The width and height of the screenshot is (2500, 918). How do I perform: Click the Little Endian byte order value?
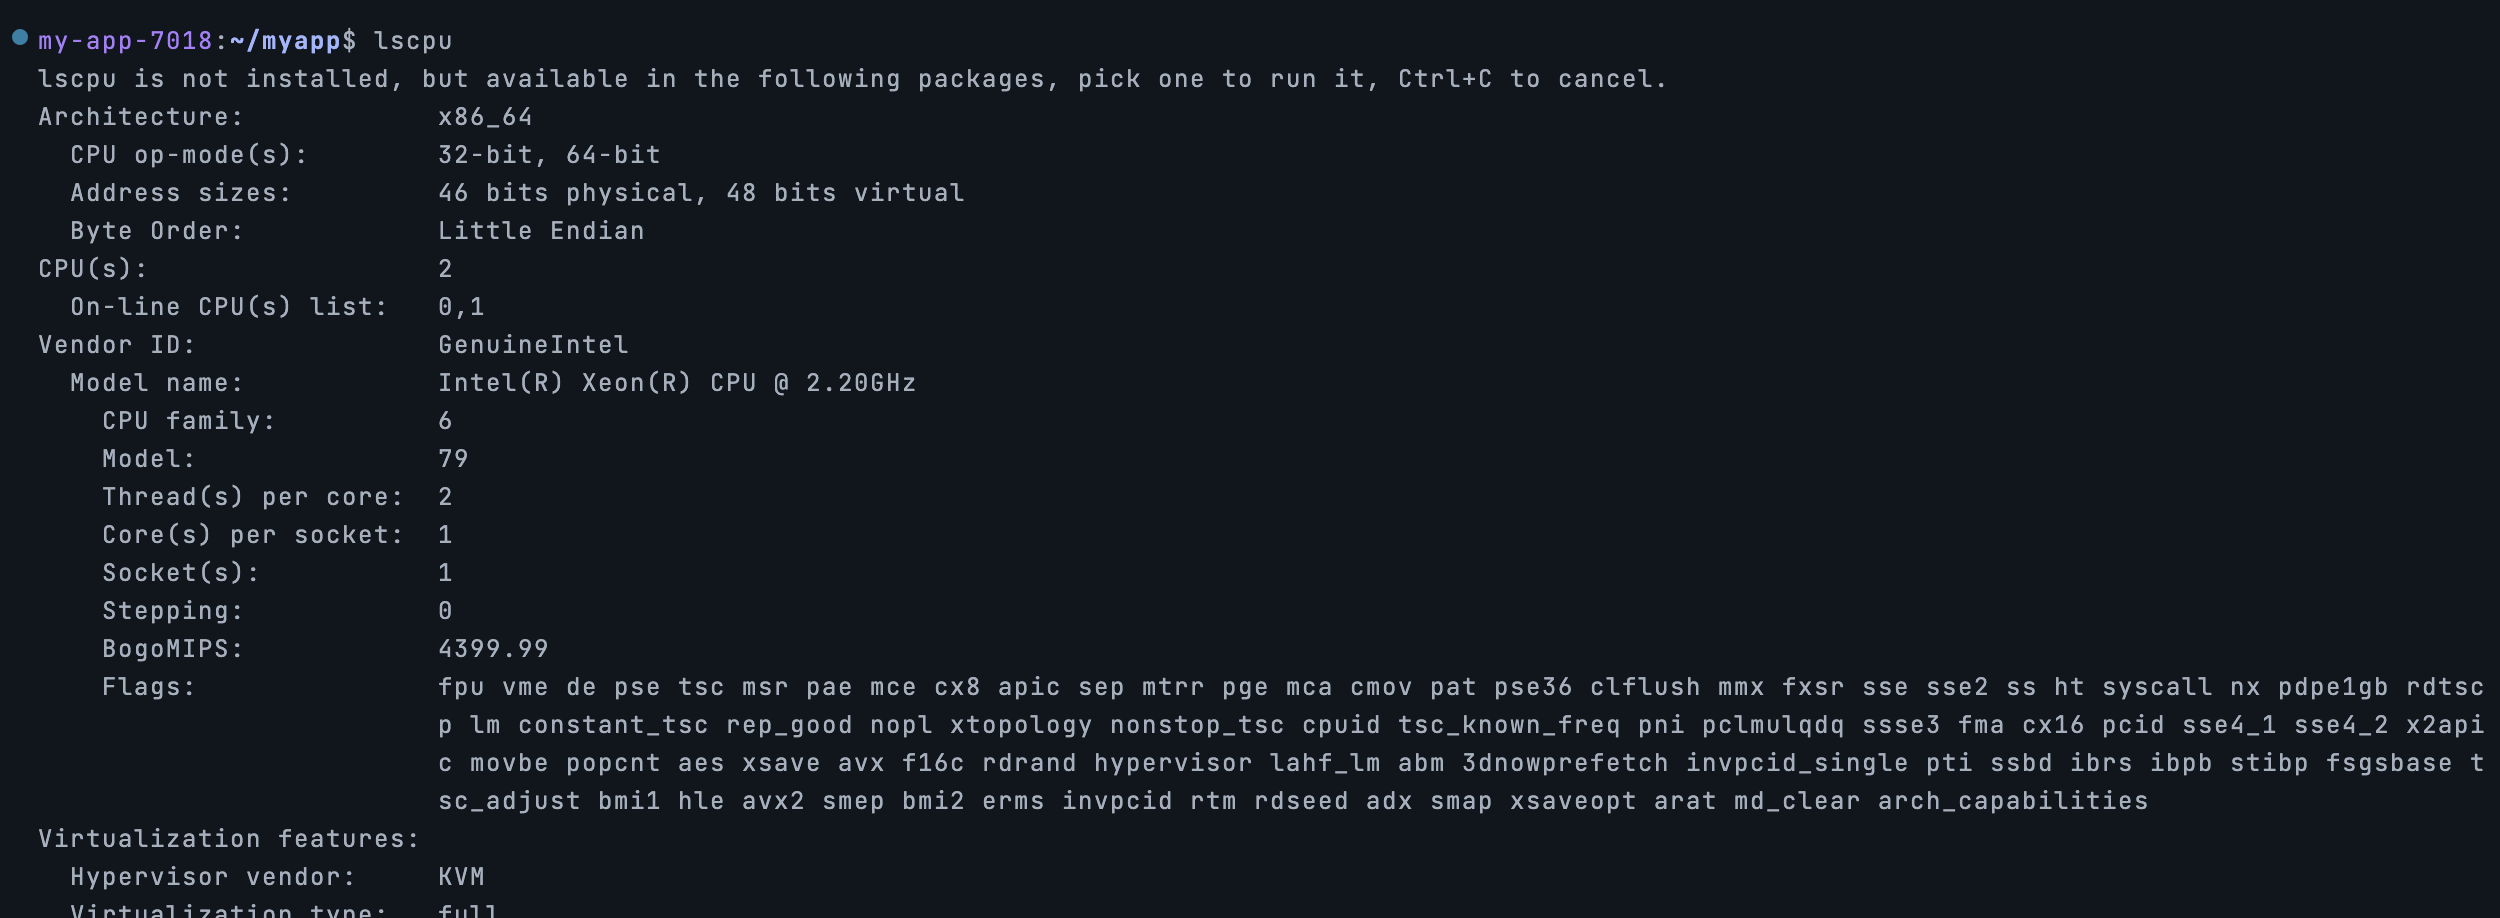click(541, 231)
